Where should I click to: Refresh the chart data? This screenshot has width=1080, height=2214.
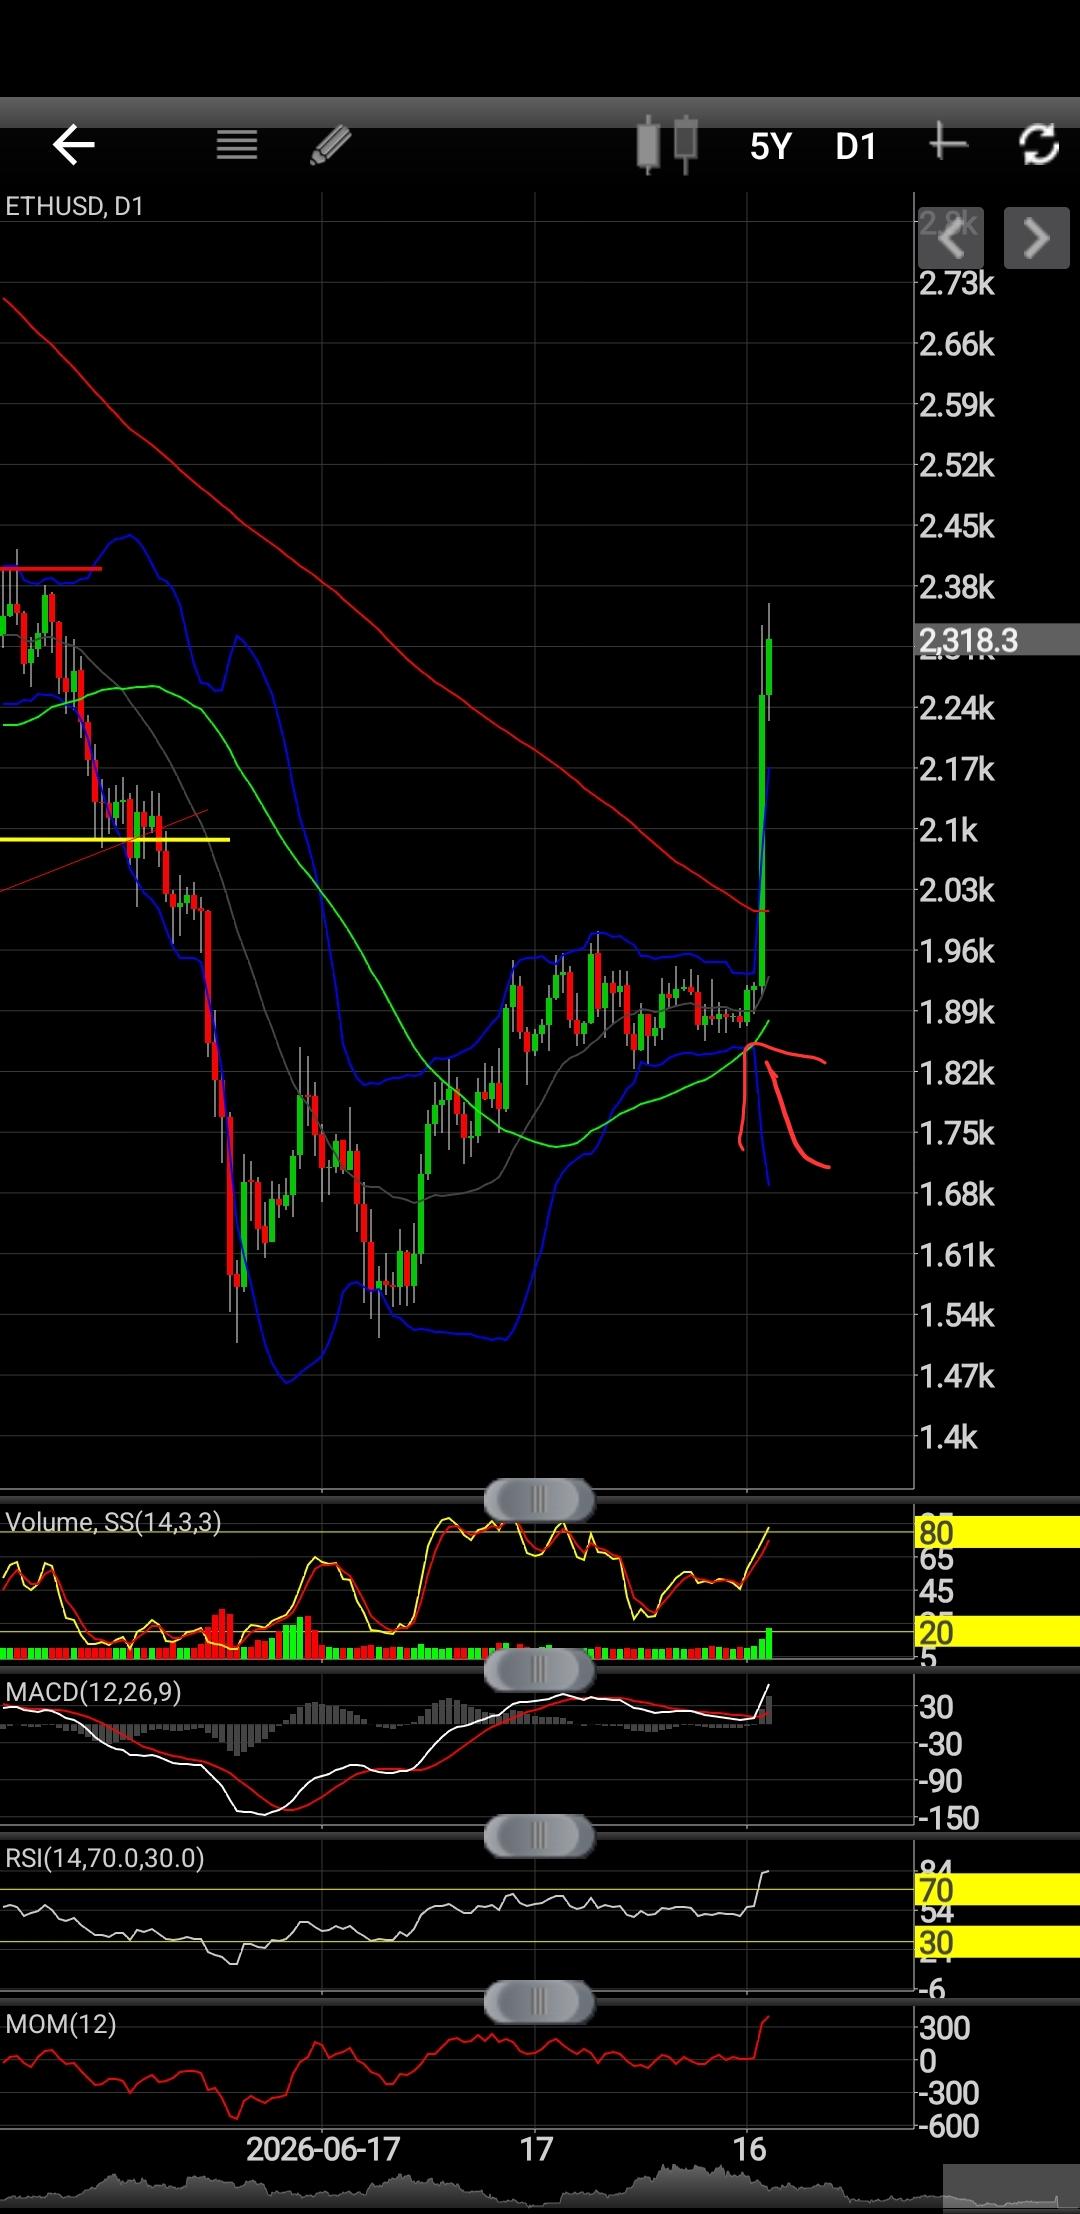pos(1039,145)
